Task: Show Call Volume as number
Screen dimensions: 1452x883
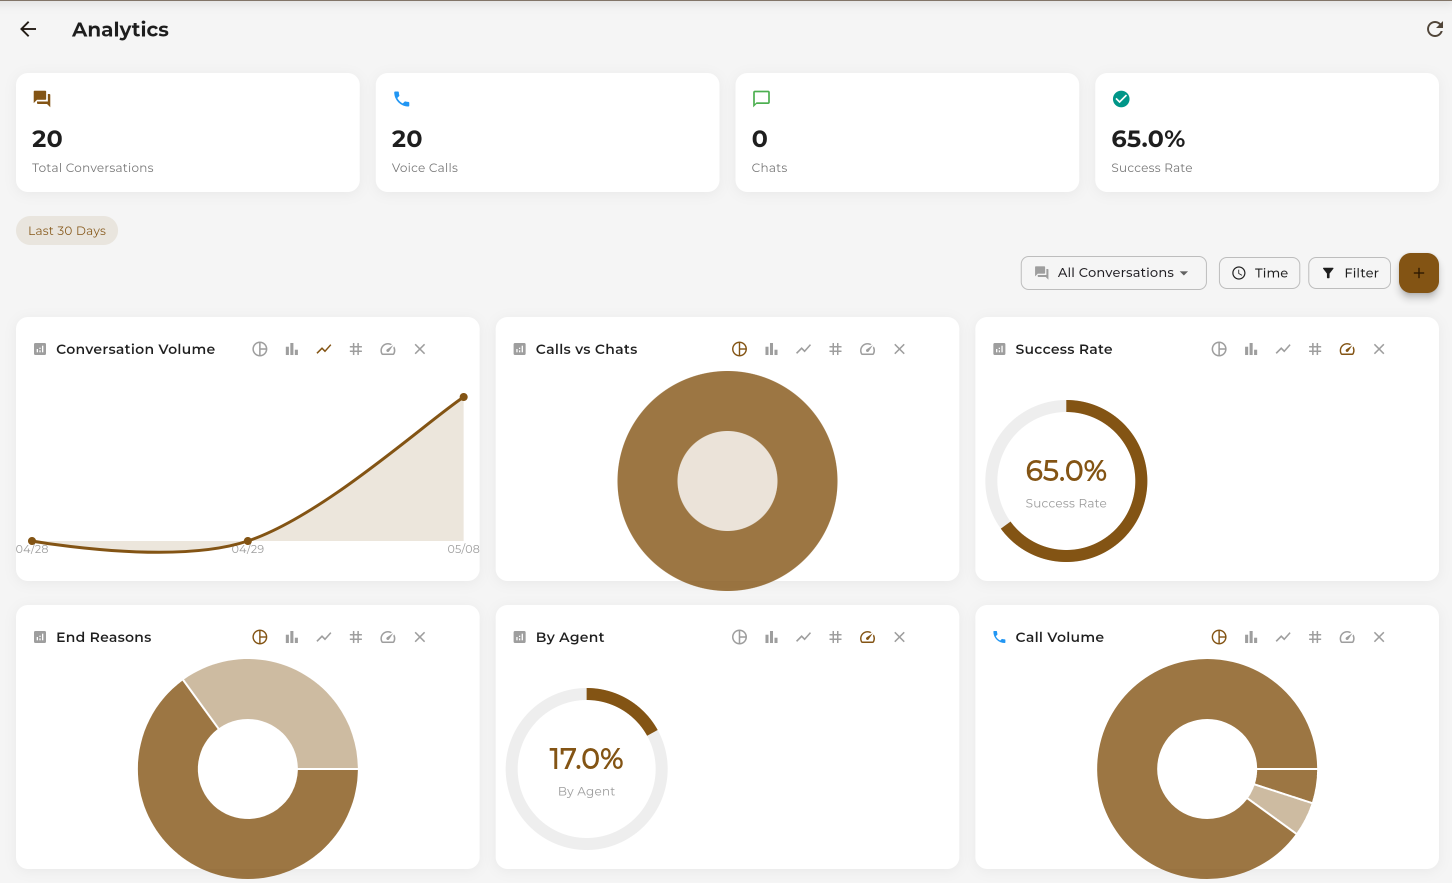Action: (1315, 637)
